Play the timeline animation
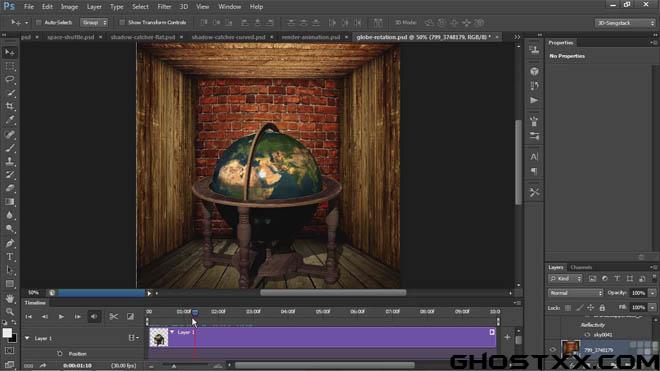 [61, 316]
